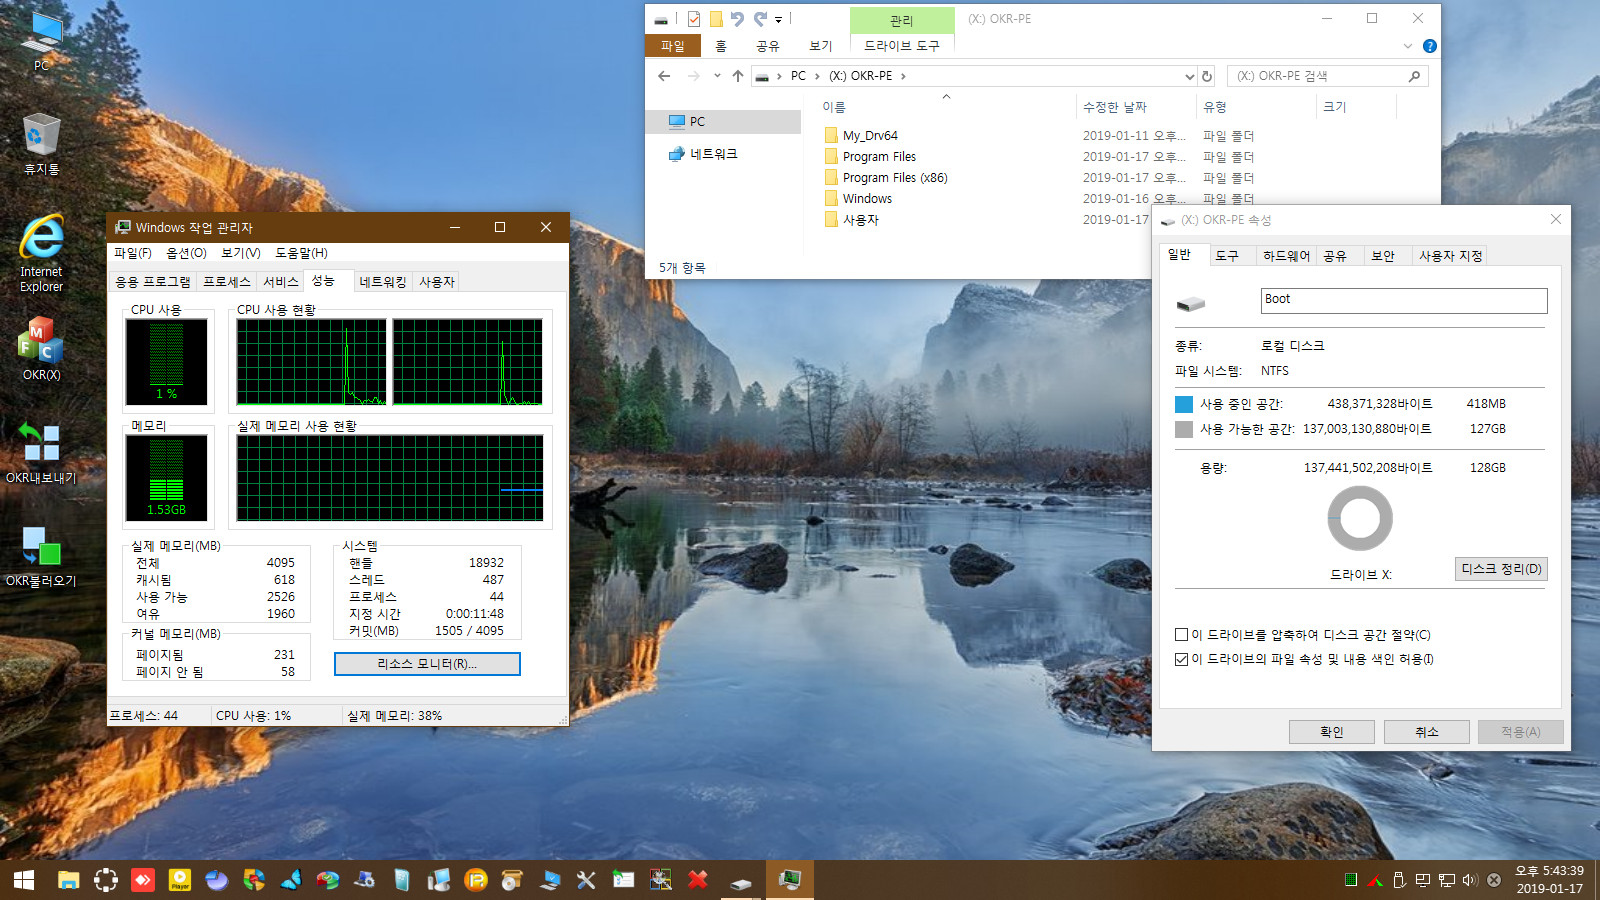Viewport: 1600px width, 900px height.
Task: Open 보기(V) menu in Task Manager
Action: [x=241, y=253]
